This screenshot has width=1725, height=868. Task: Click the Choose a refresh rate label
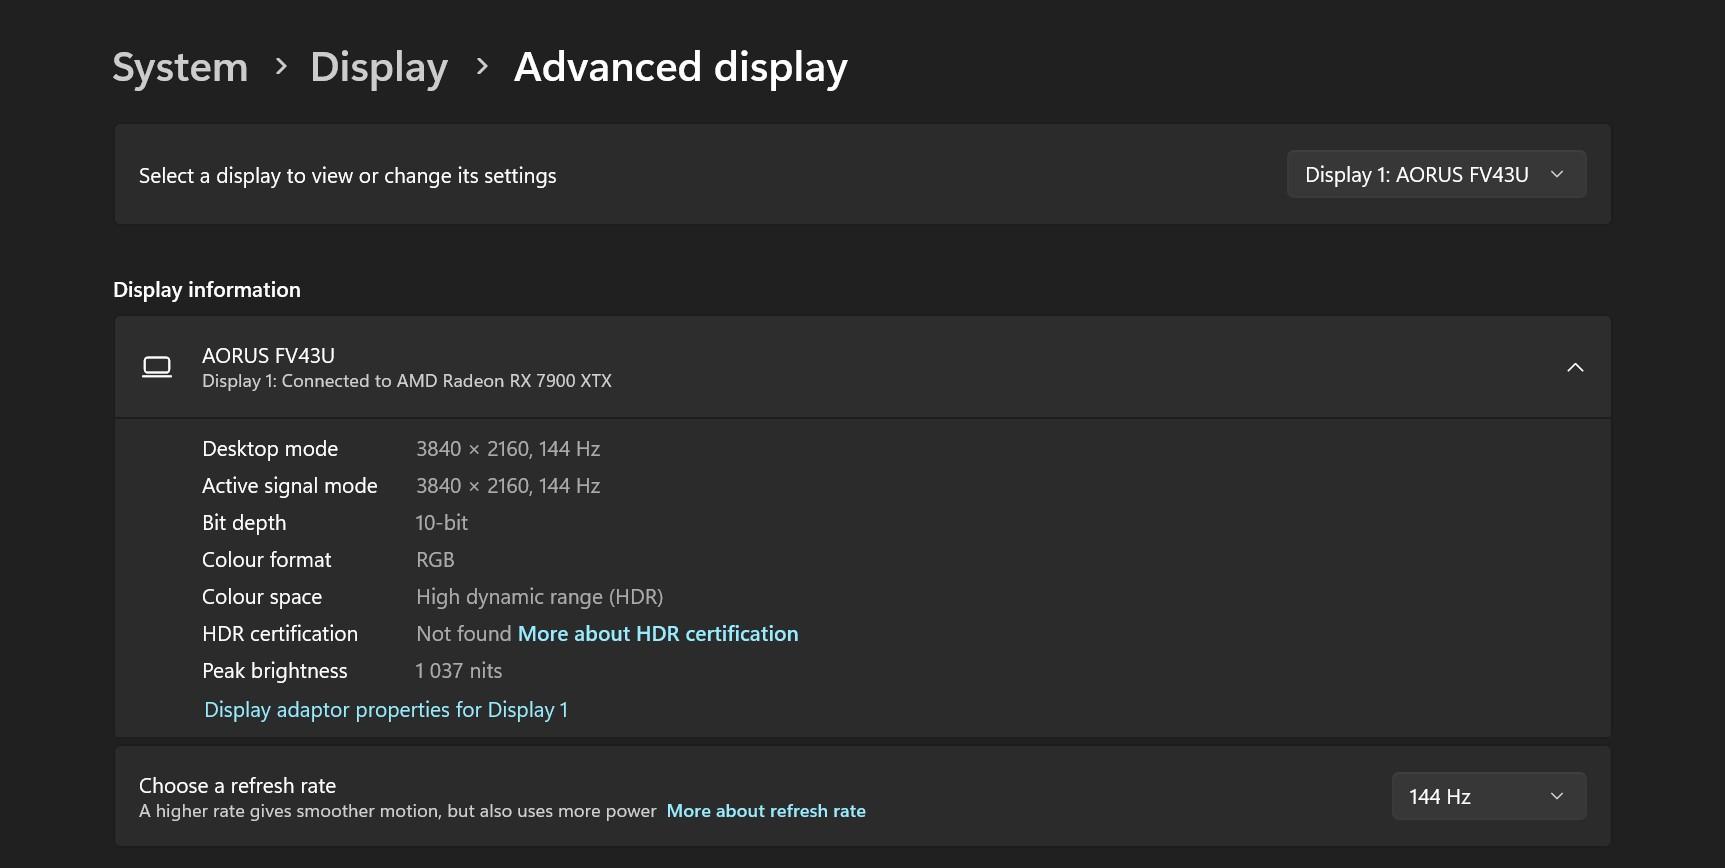(237, 786)
